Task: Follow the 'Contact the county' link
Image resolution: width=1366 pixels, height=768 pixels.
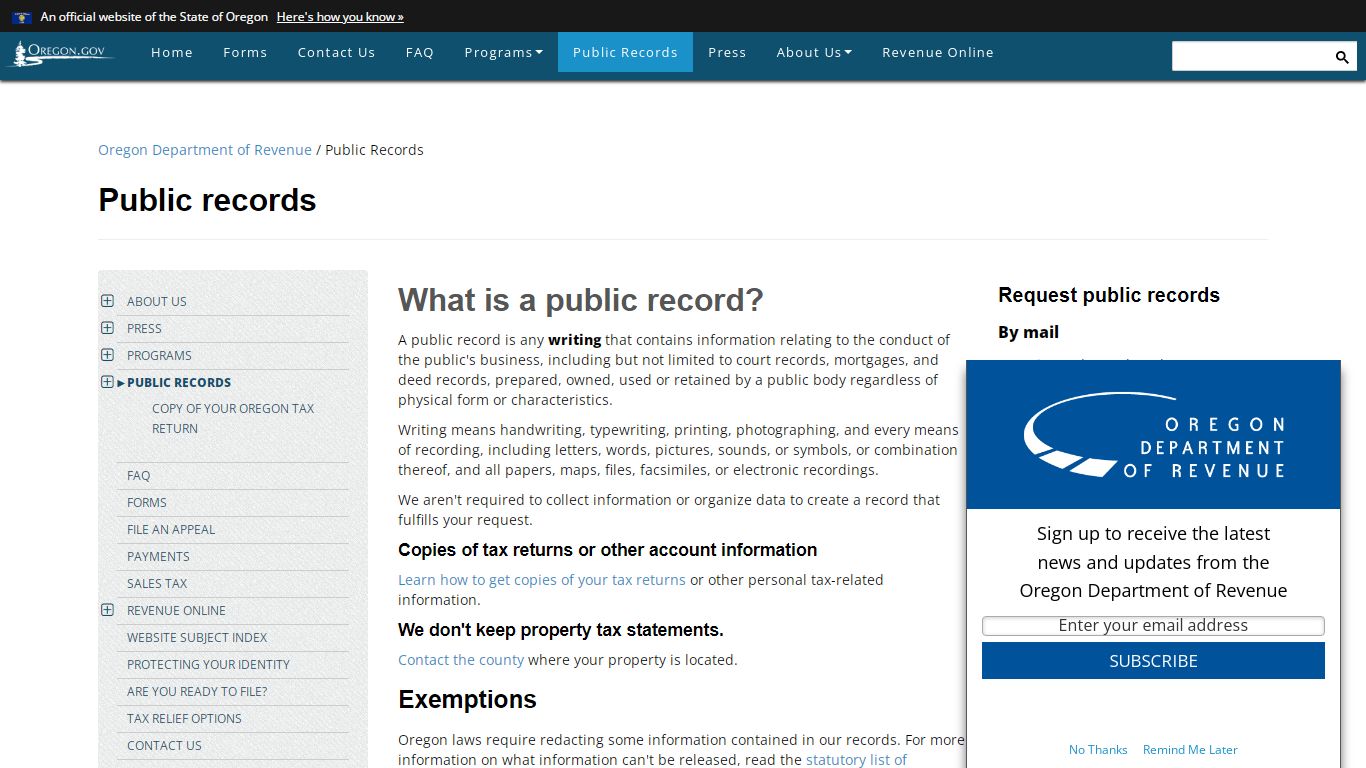Action: click(x=461, y=660)
